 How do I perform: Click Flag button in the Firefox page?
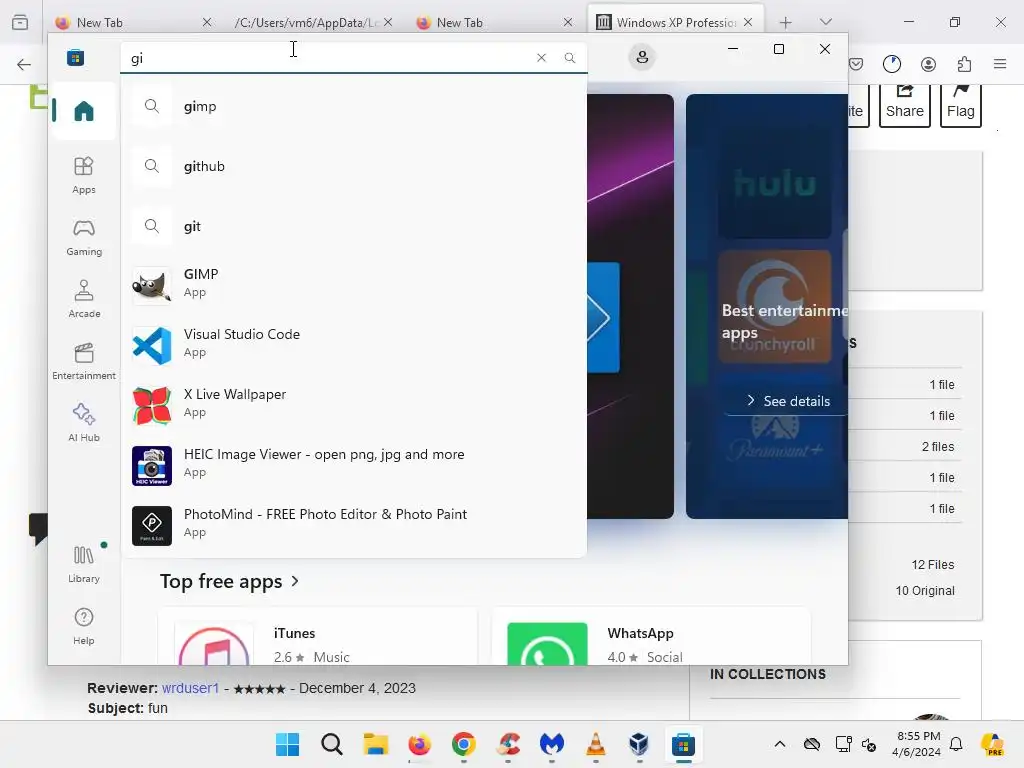[x=961, y=105]
